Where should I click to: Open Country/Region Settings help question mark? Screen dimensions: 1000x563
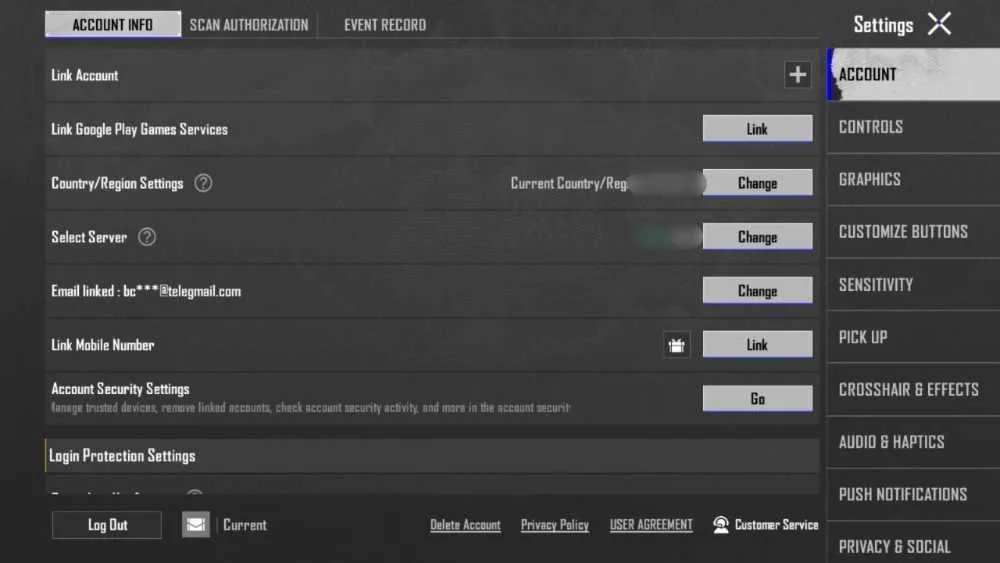pos(203,183)
